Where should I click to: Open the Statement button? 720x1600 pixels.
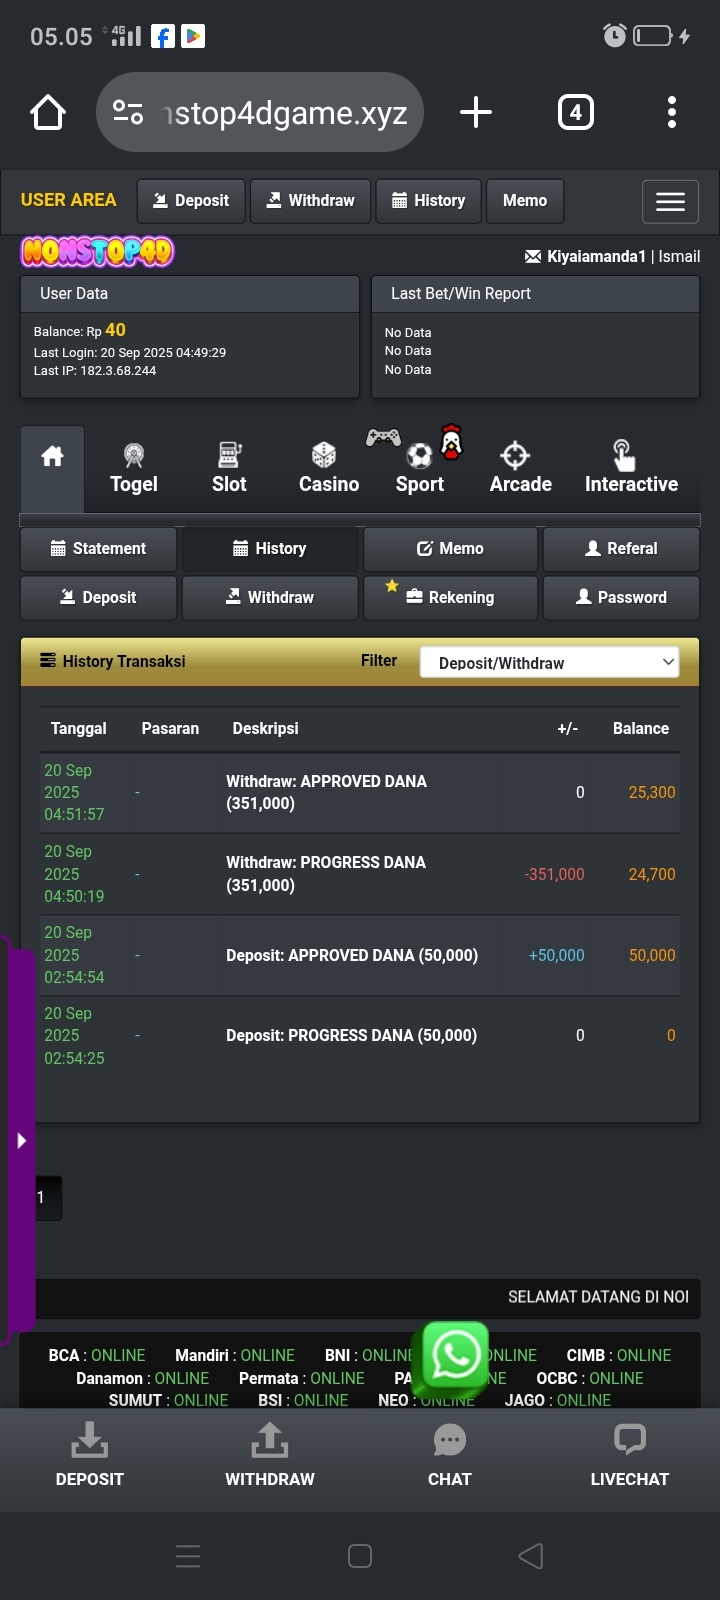[99, 549]
